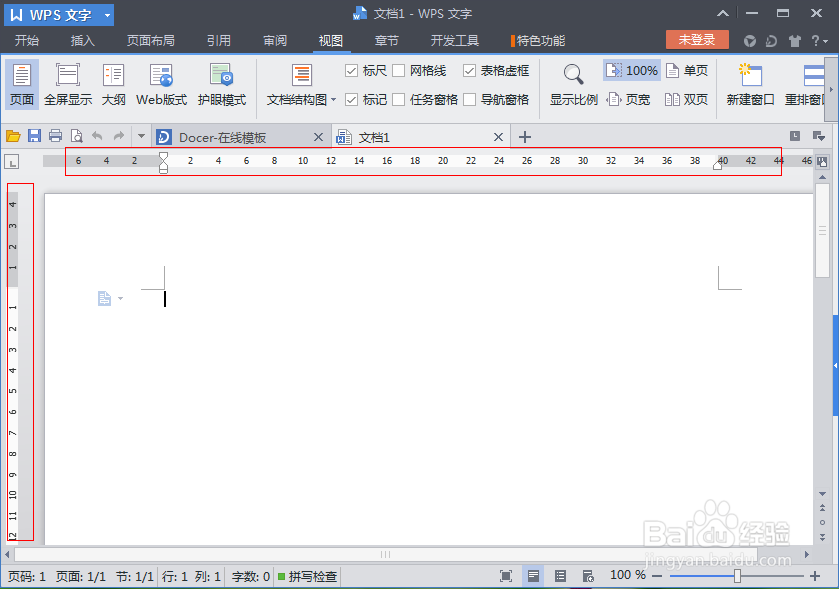Click the ruler tab stop selector
The width and height of the screenshot is (839, 589).
tap(11, 161)
